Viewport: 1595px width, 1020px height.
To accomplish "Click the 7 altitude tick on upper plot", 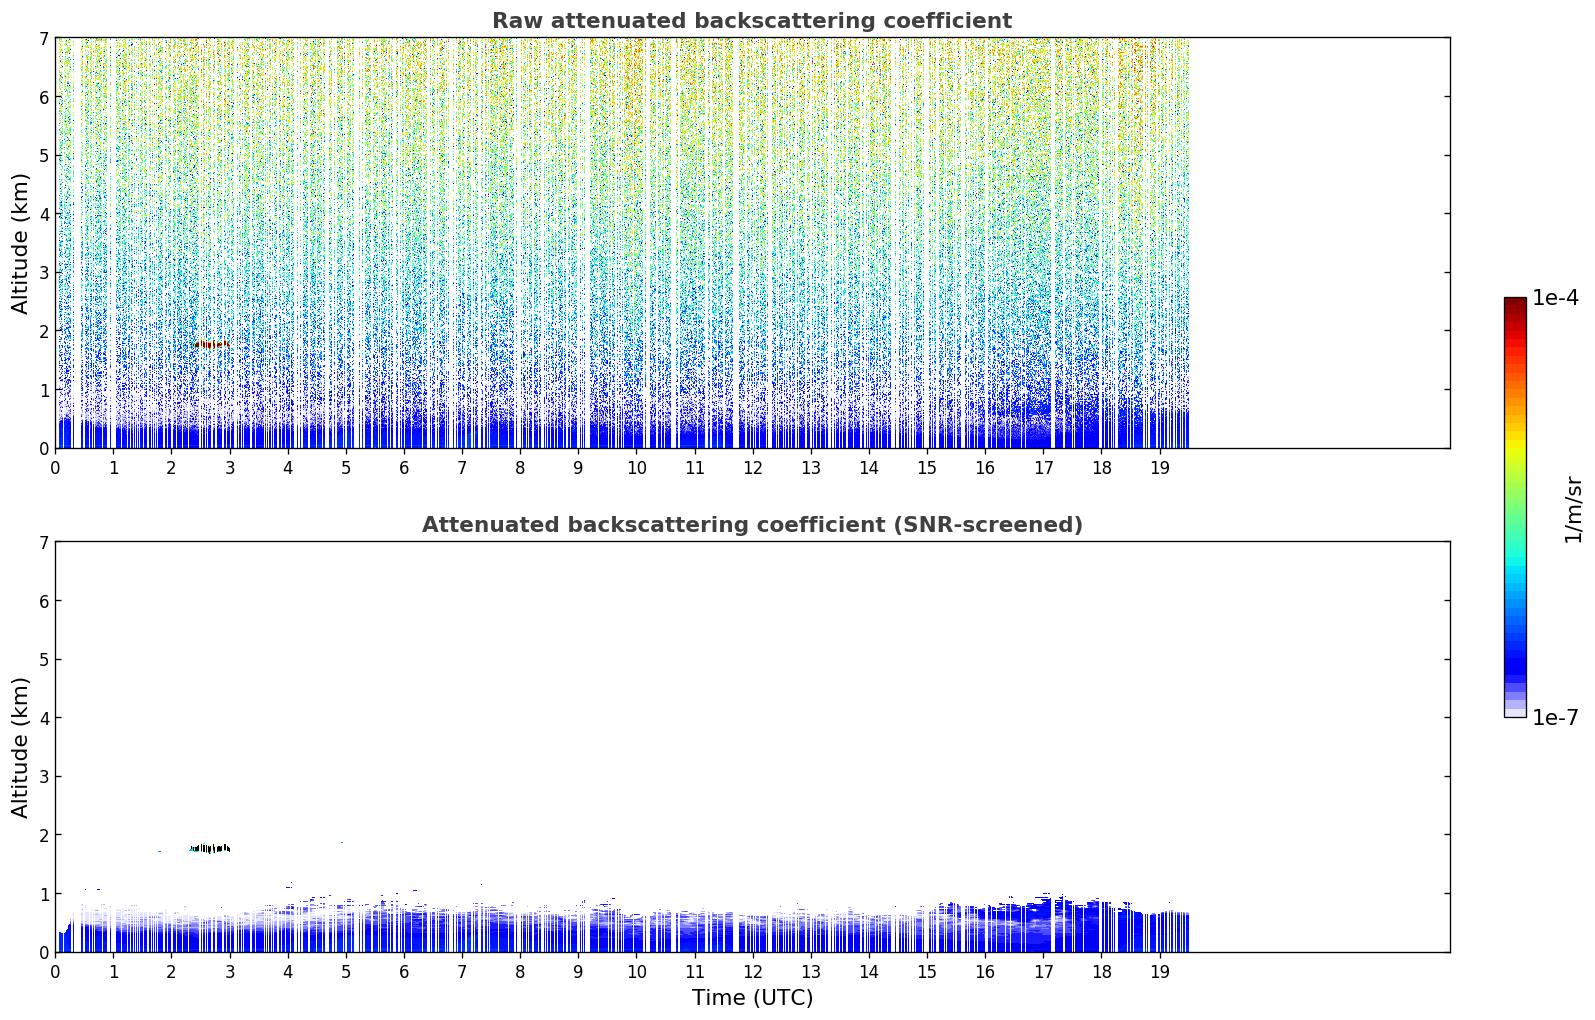I will click(x=44, y=39).
